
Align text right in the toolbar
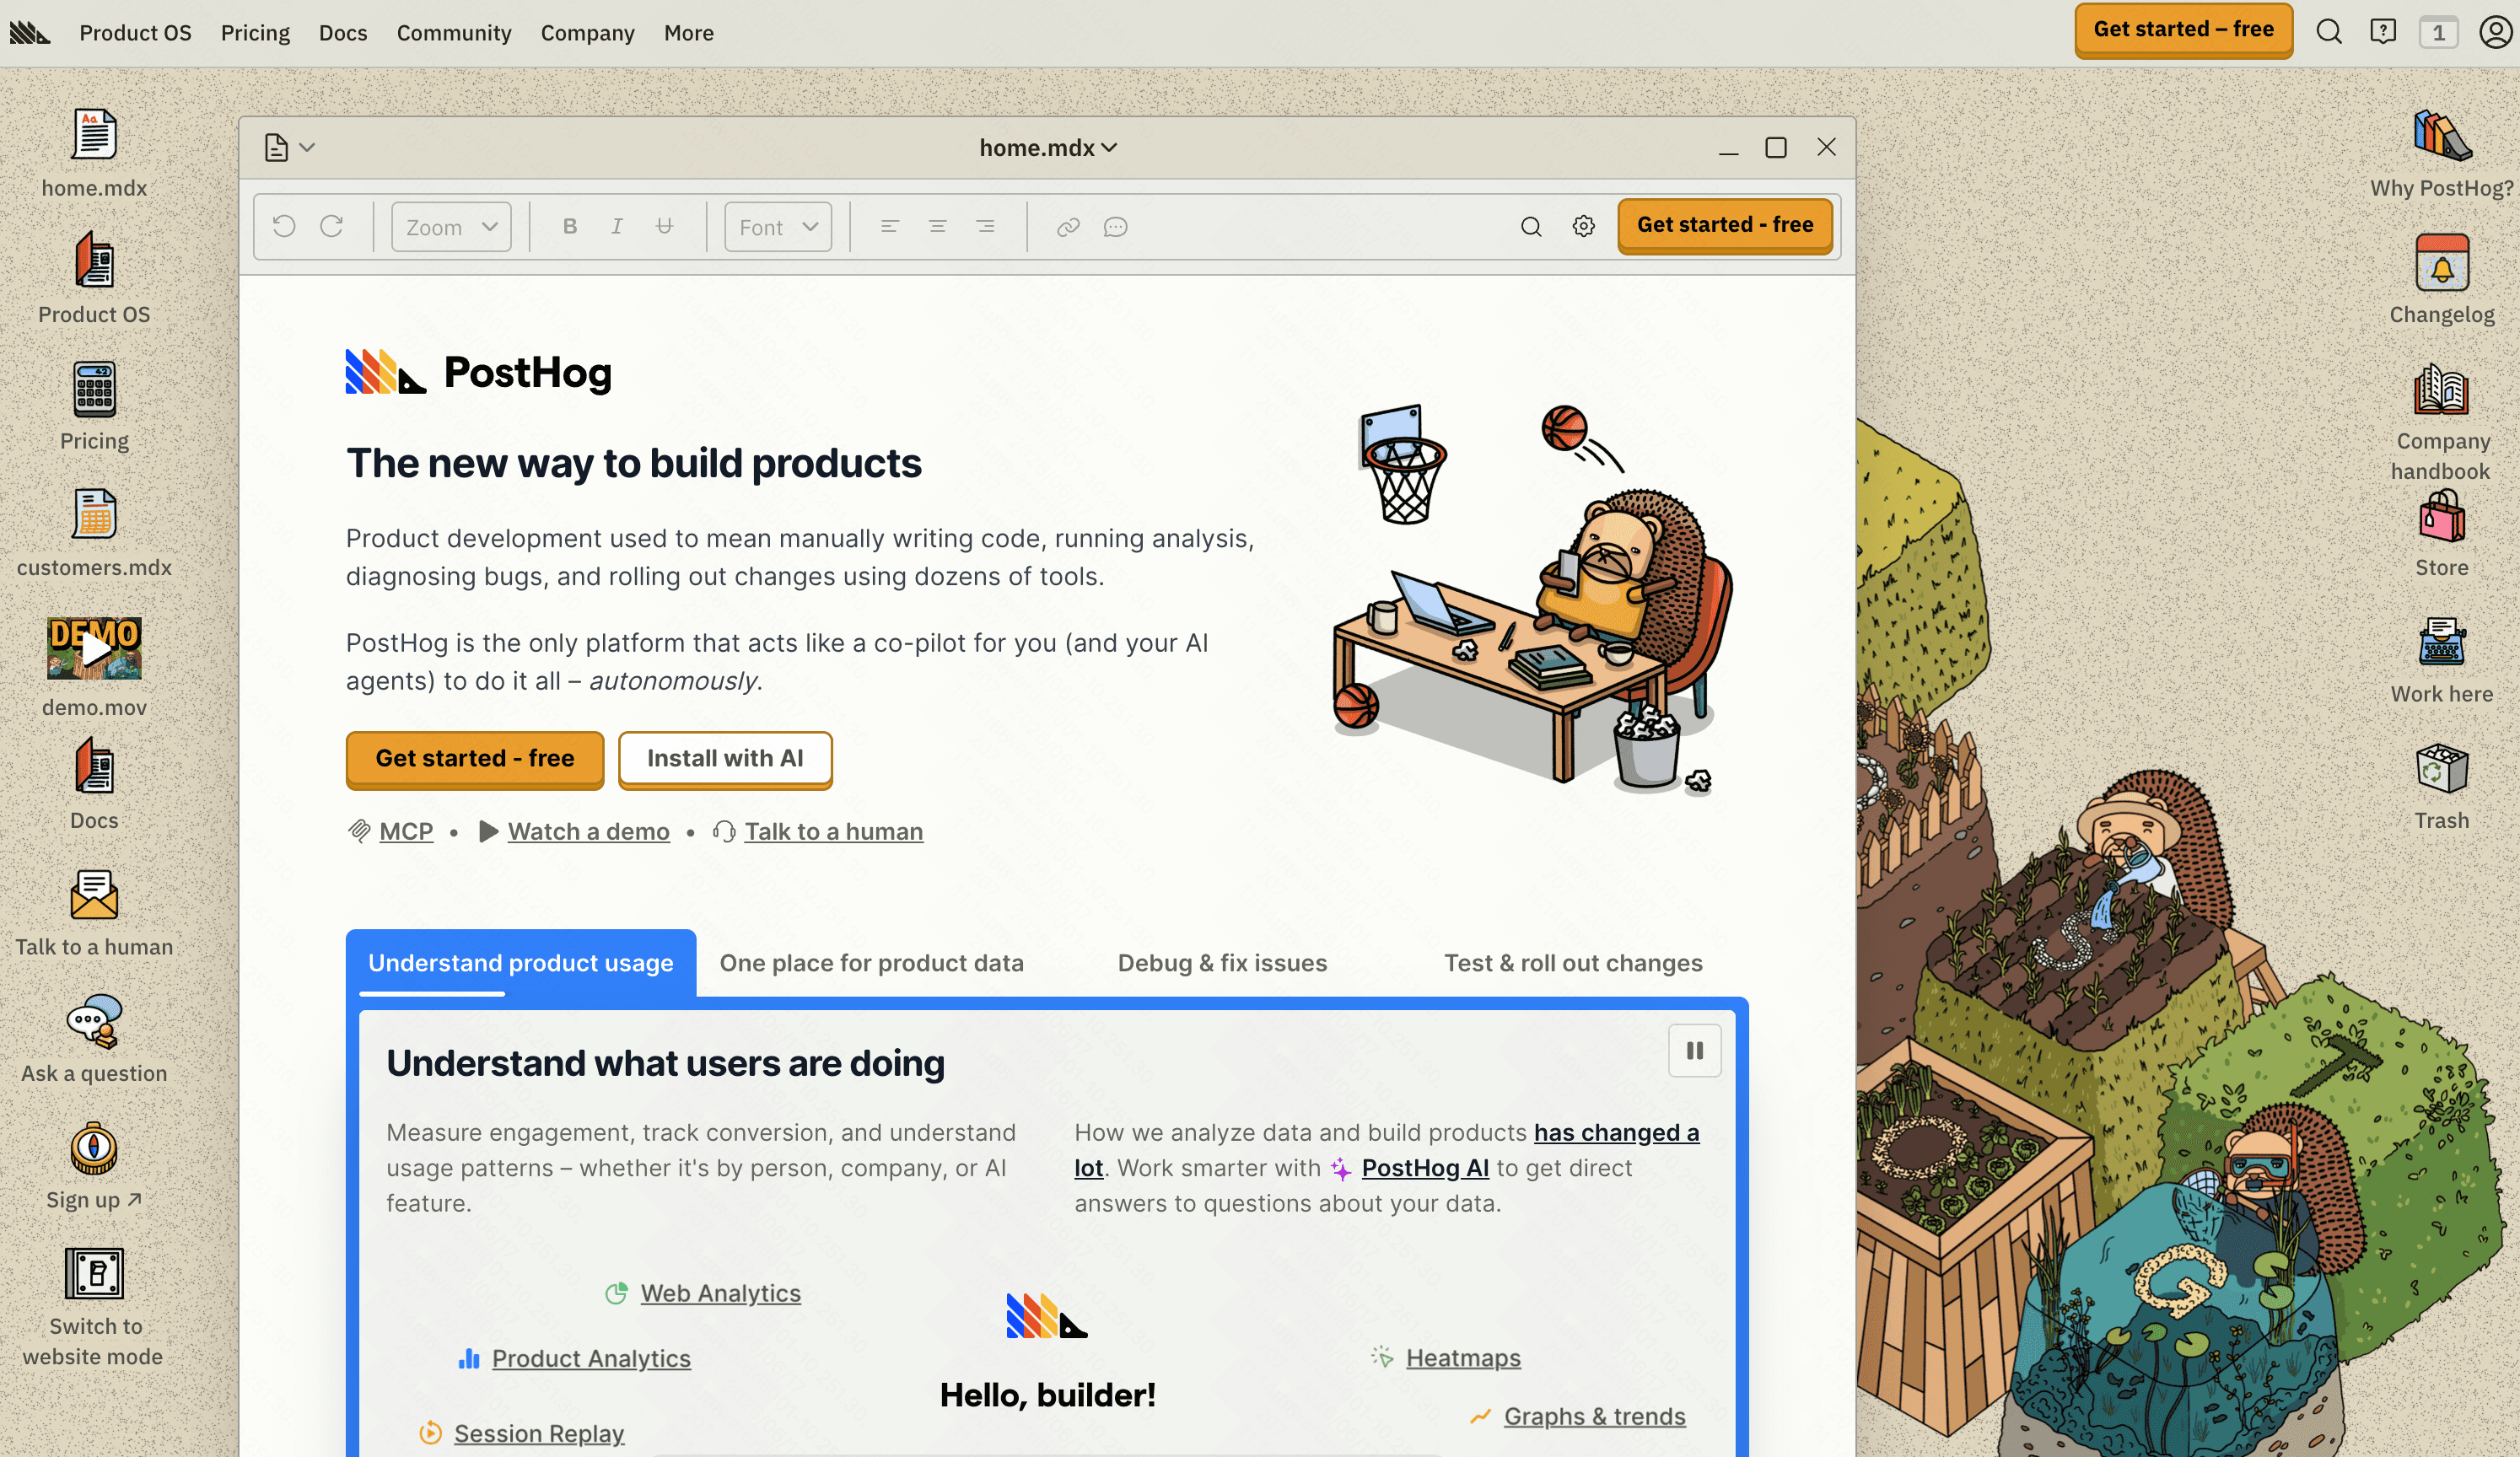pyautogui.click(x=985, y=227)
